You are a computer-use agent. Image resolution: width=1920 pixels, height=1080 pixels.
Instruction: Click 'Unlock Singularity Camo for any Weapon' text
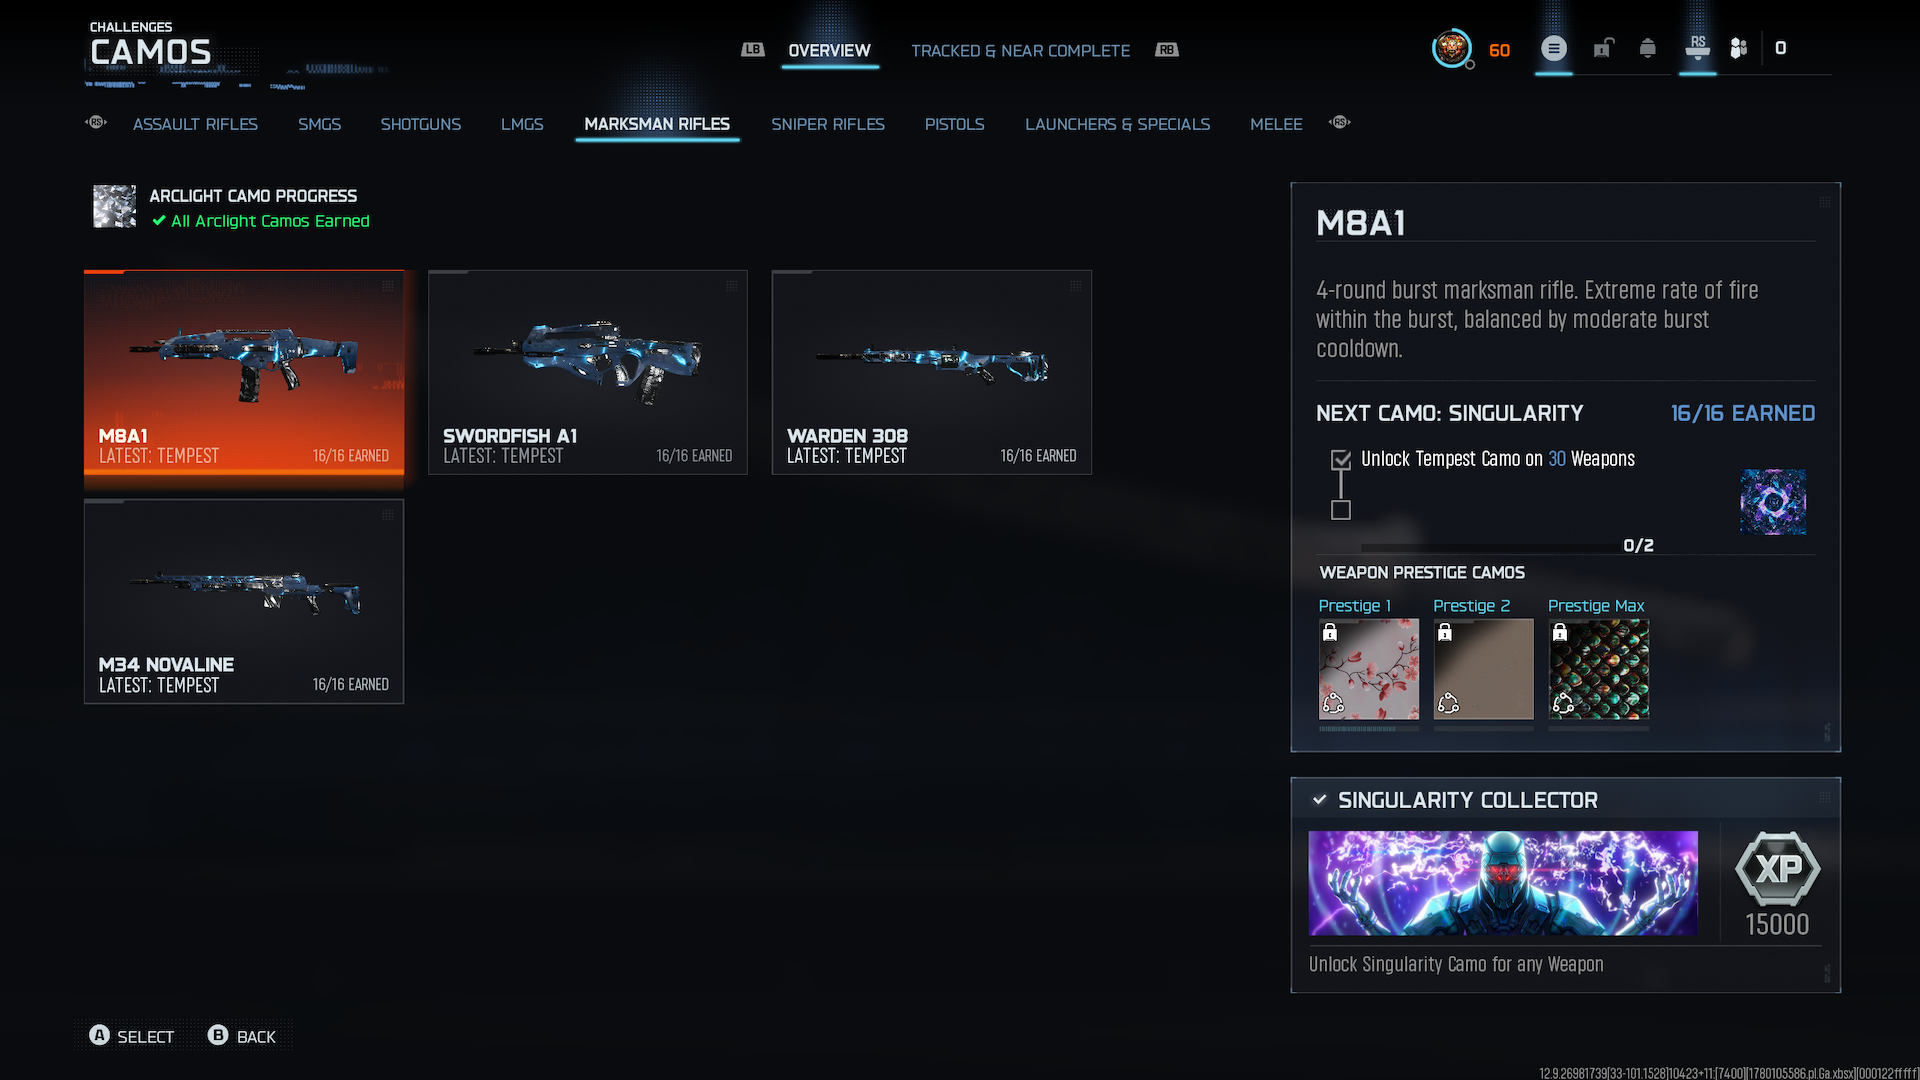[x=1456, y=964]
